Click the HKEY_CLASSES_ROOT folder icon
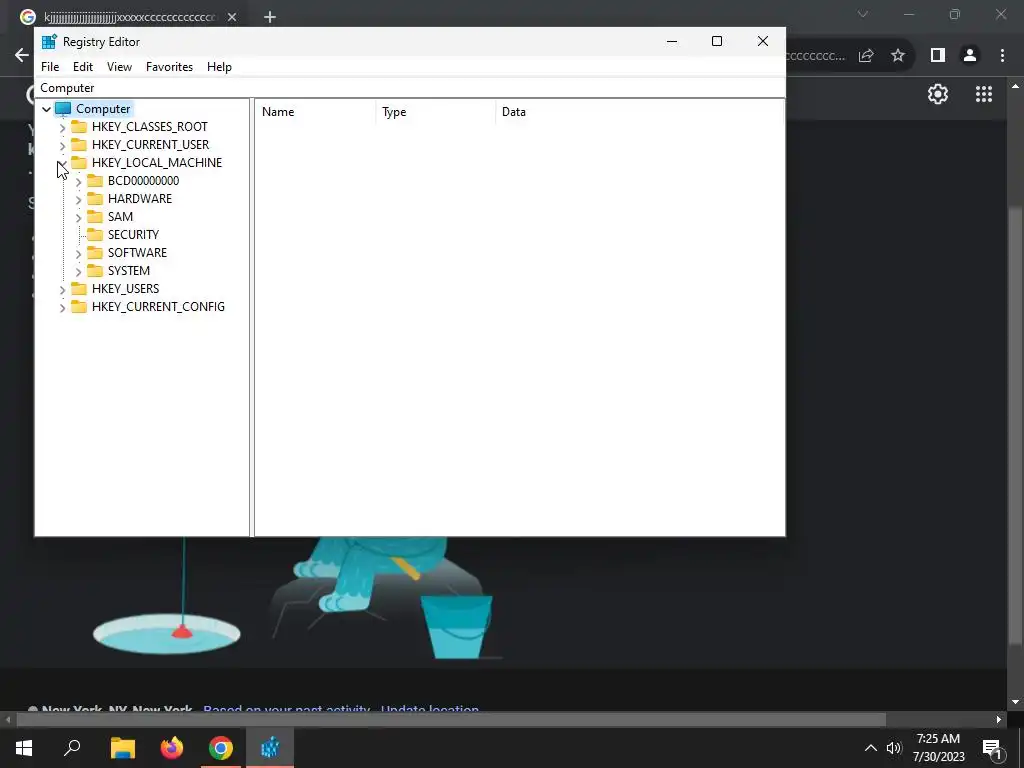This screenshot has height=768, width=1024. click(x=79, y=127)
